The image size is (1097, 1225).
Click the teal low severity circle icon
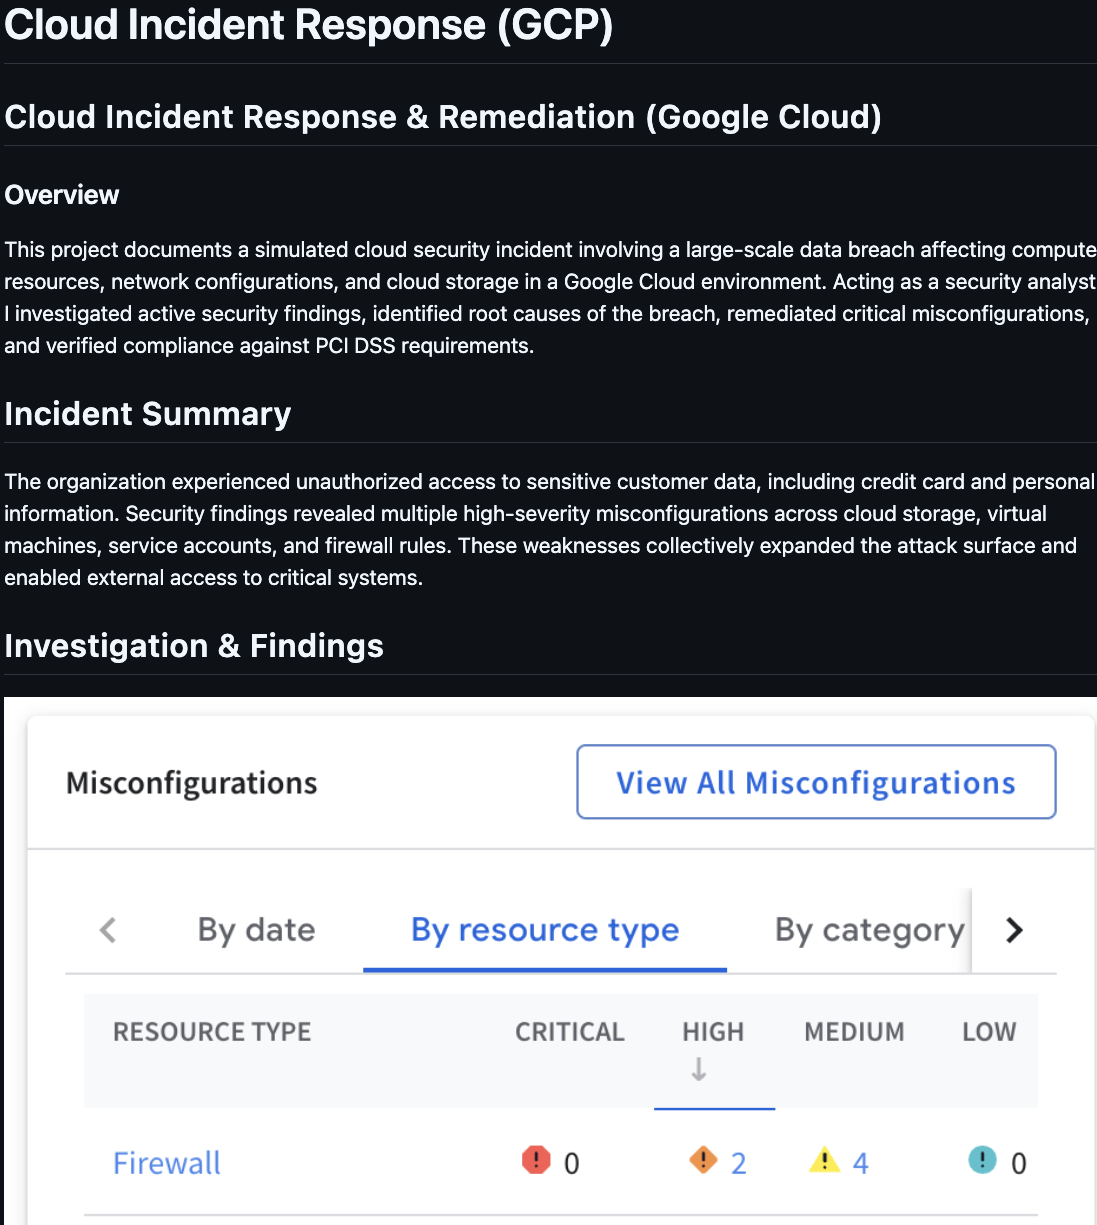(982, 1160)
